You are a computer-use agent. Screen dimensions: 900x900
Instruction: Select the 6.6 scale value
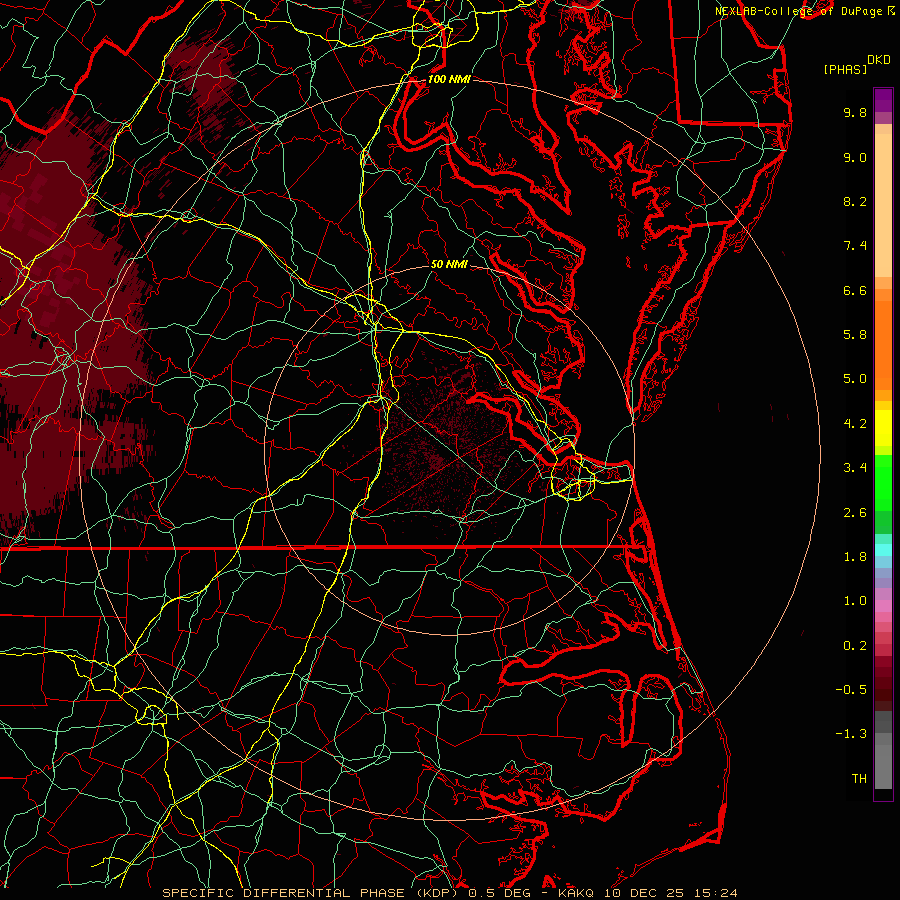tap(855, 290)
